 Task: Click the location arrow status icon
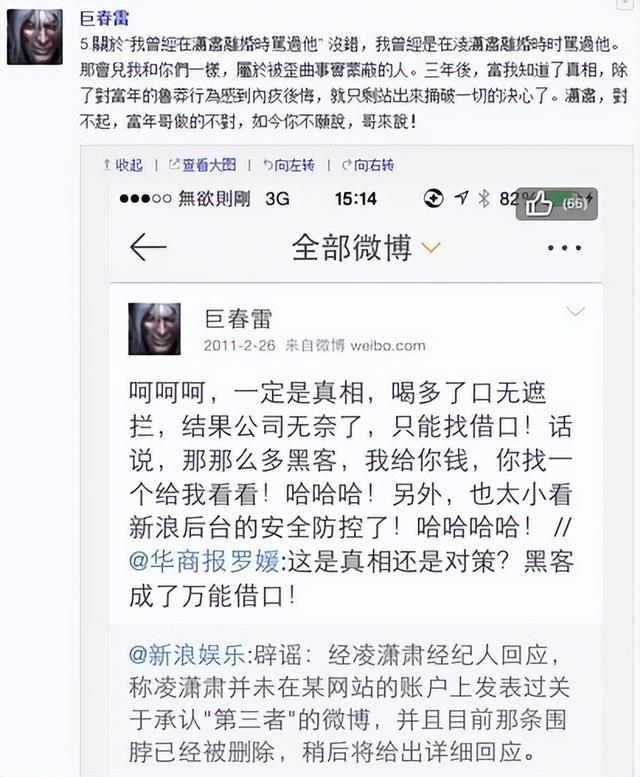[x=461, y=198]
